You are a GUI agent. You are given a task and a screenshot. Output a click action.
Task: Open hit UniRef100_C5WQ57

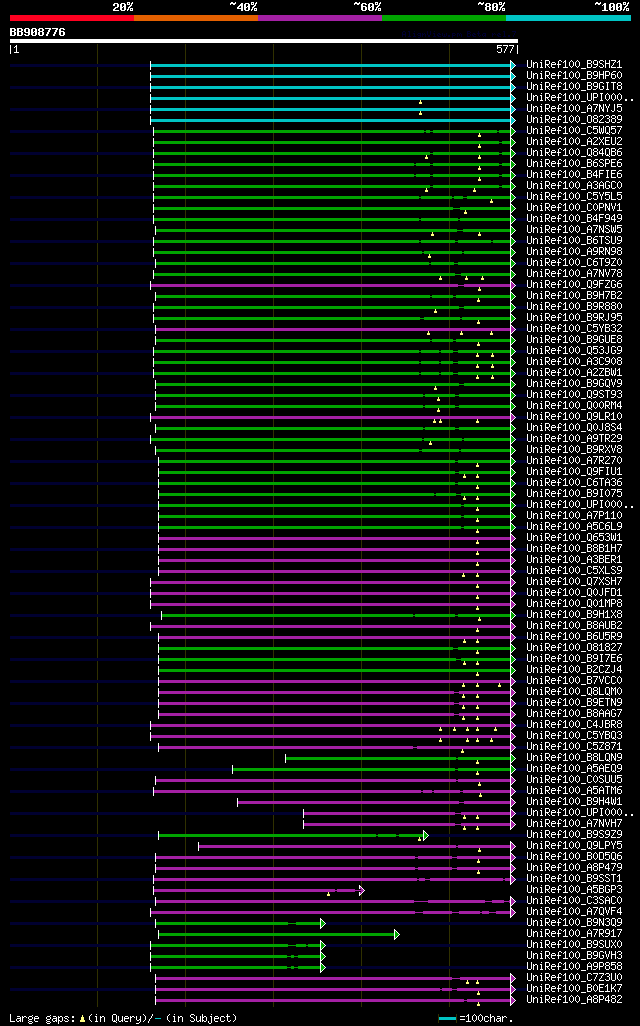[x=574, y=131]
